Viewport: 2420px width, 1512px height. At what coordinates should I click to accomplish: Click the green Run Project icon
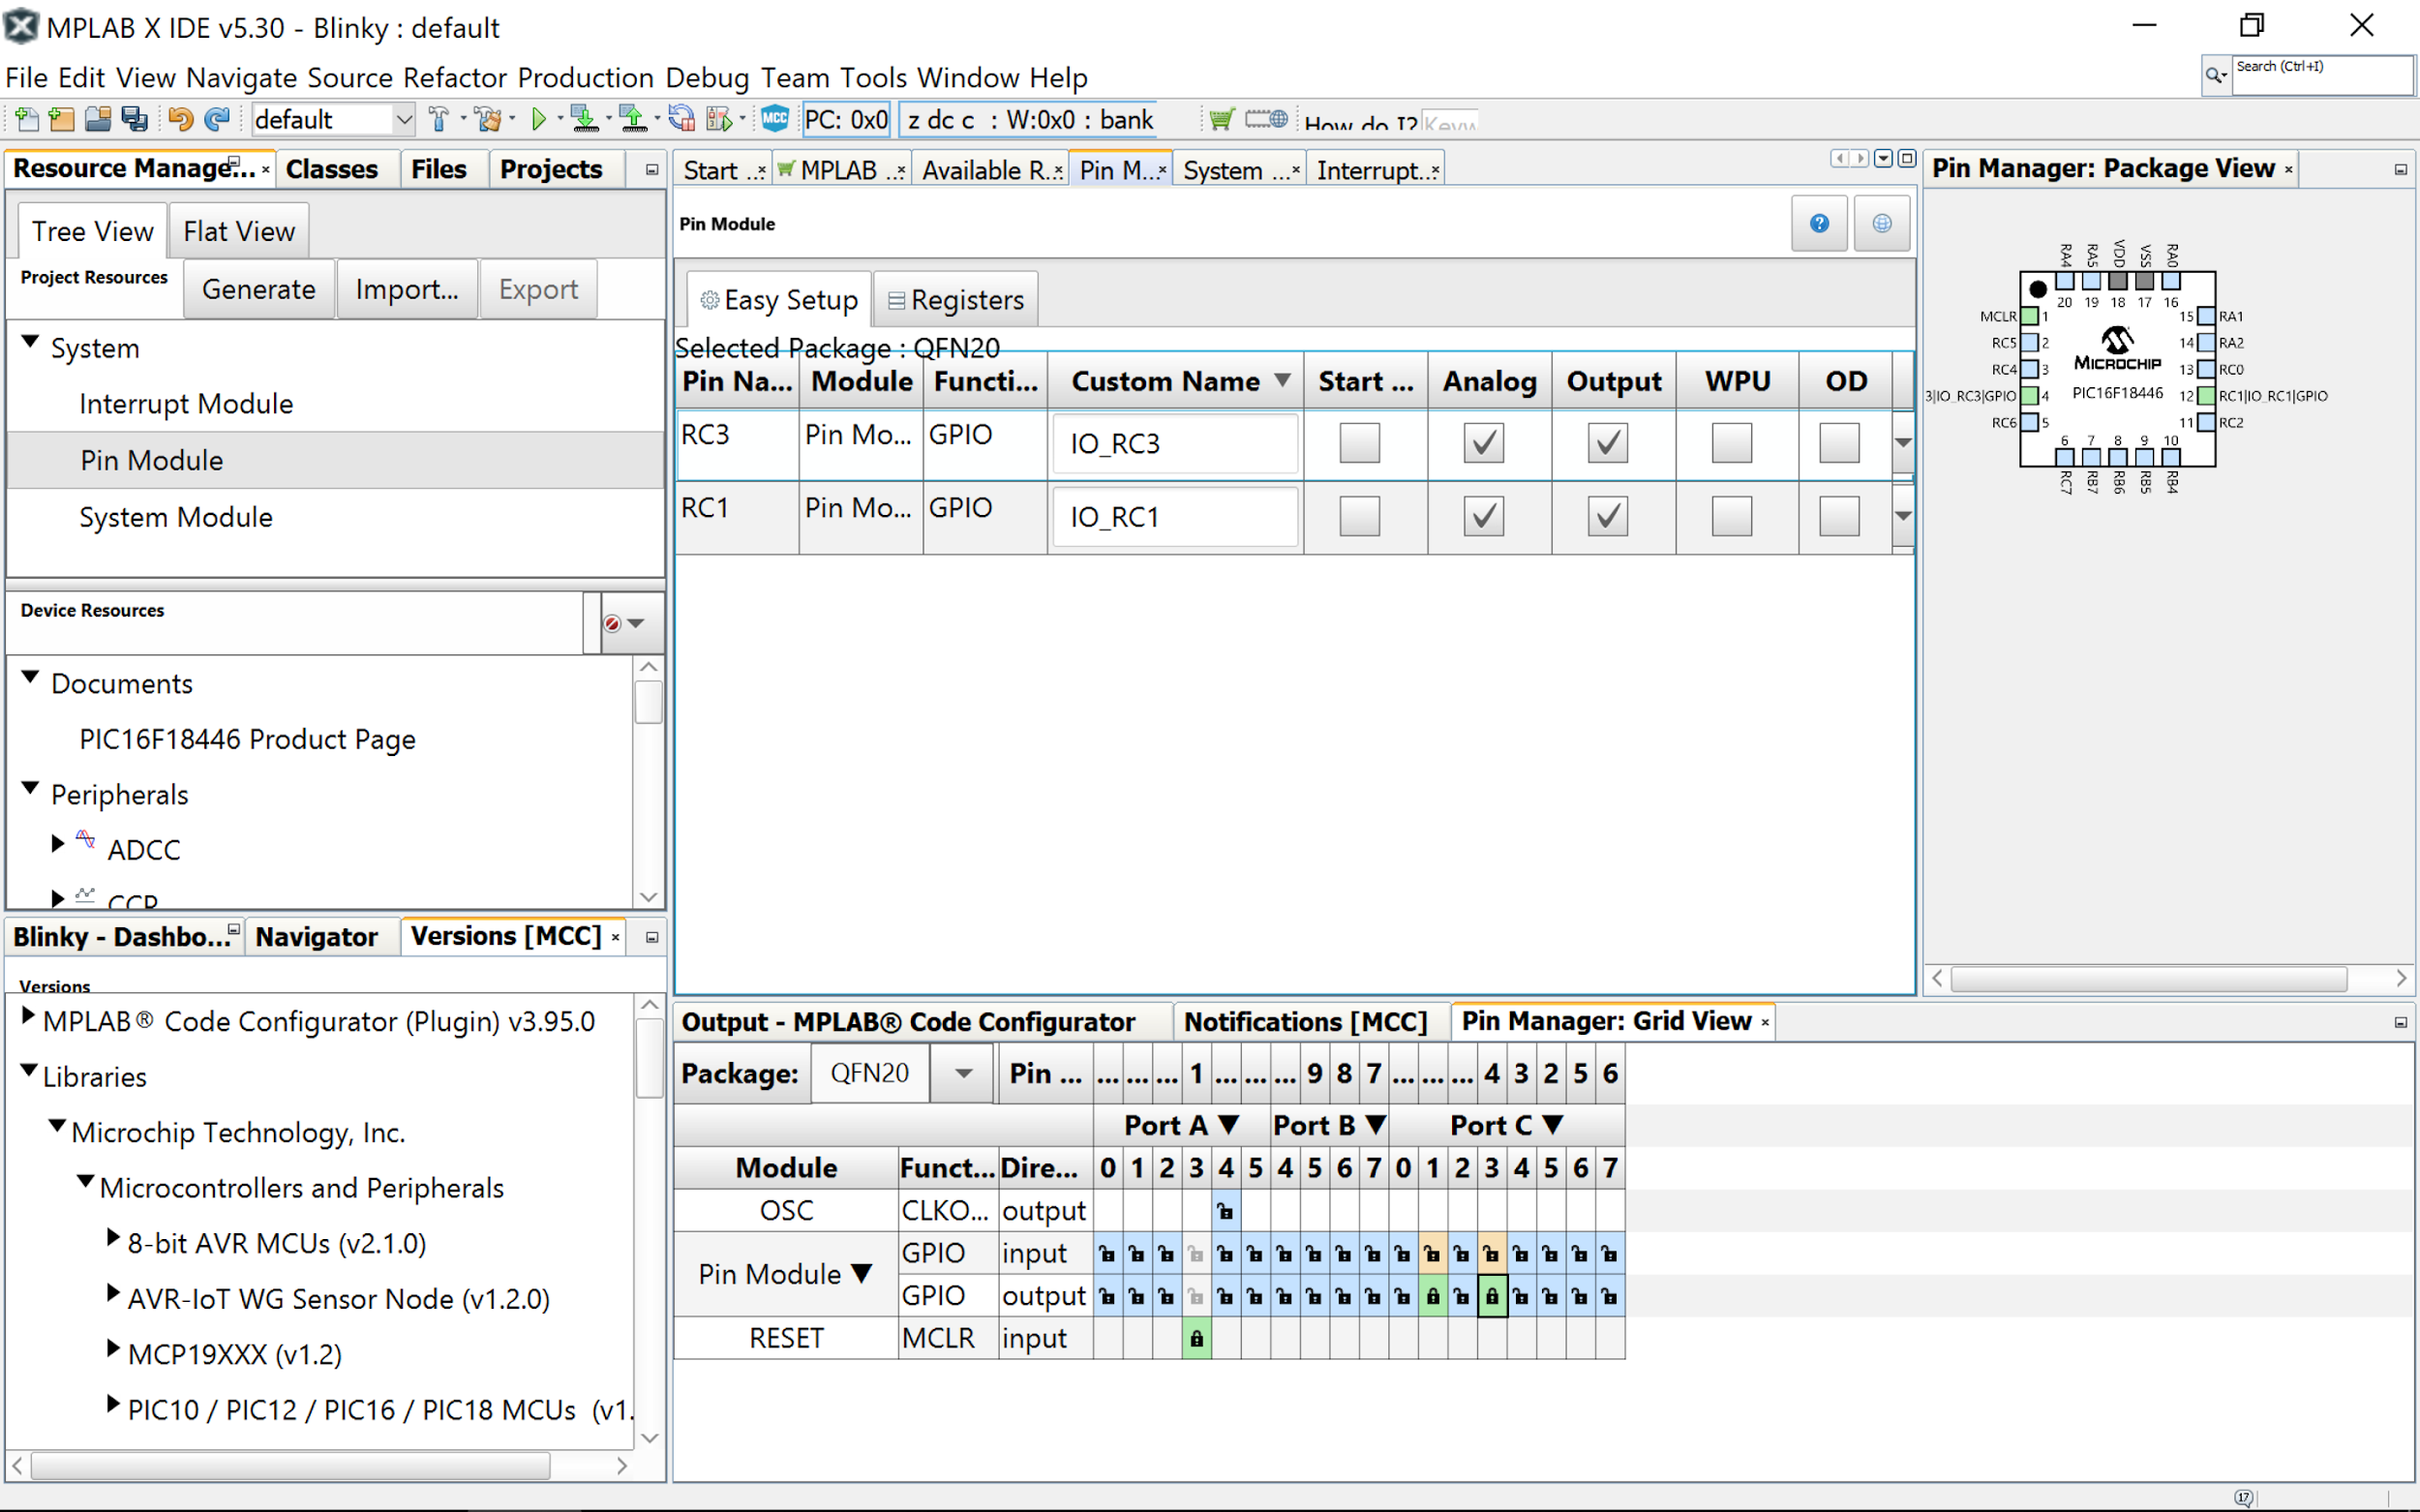(539, 120)
